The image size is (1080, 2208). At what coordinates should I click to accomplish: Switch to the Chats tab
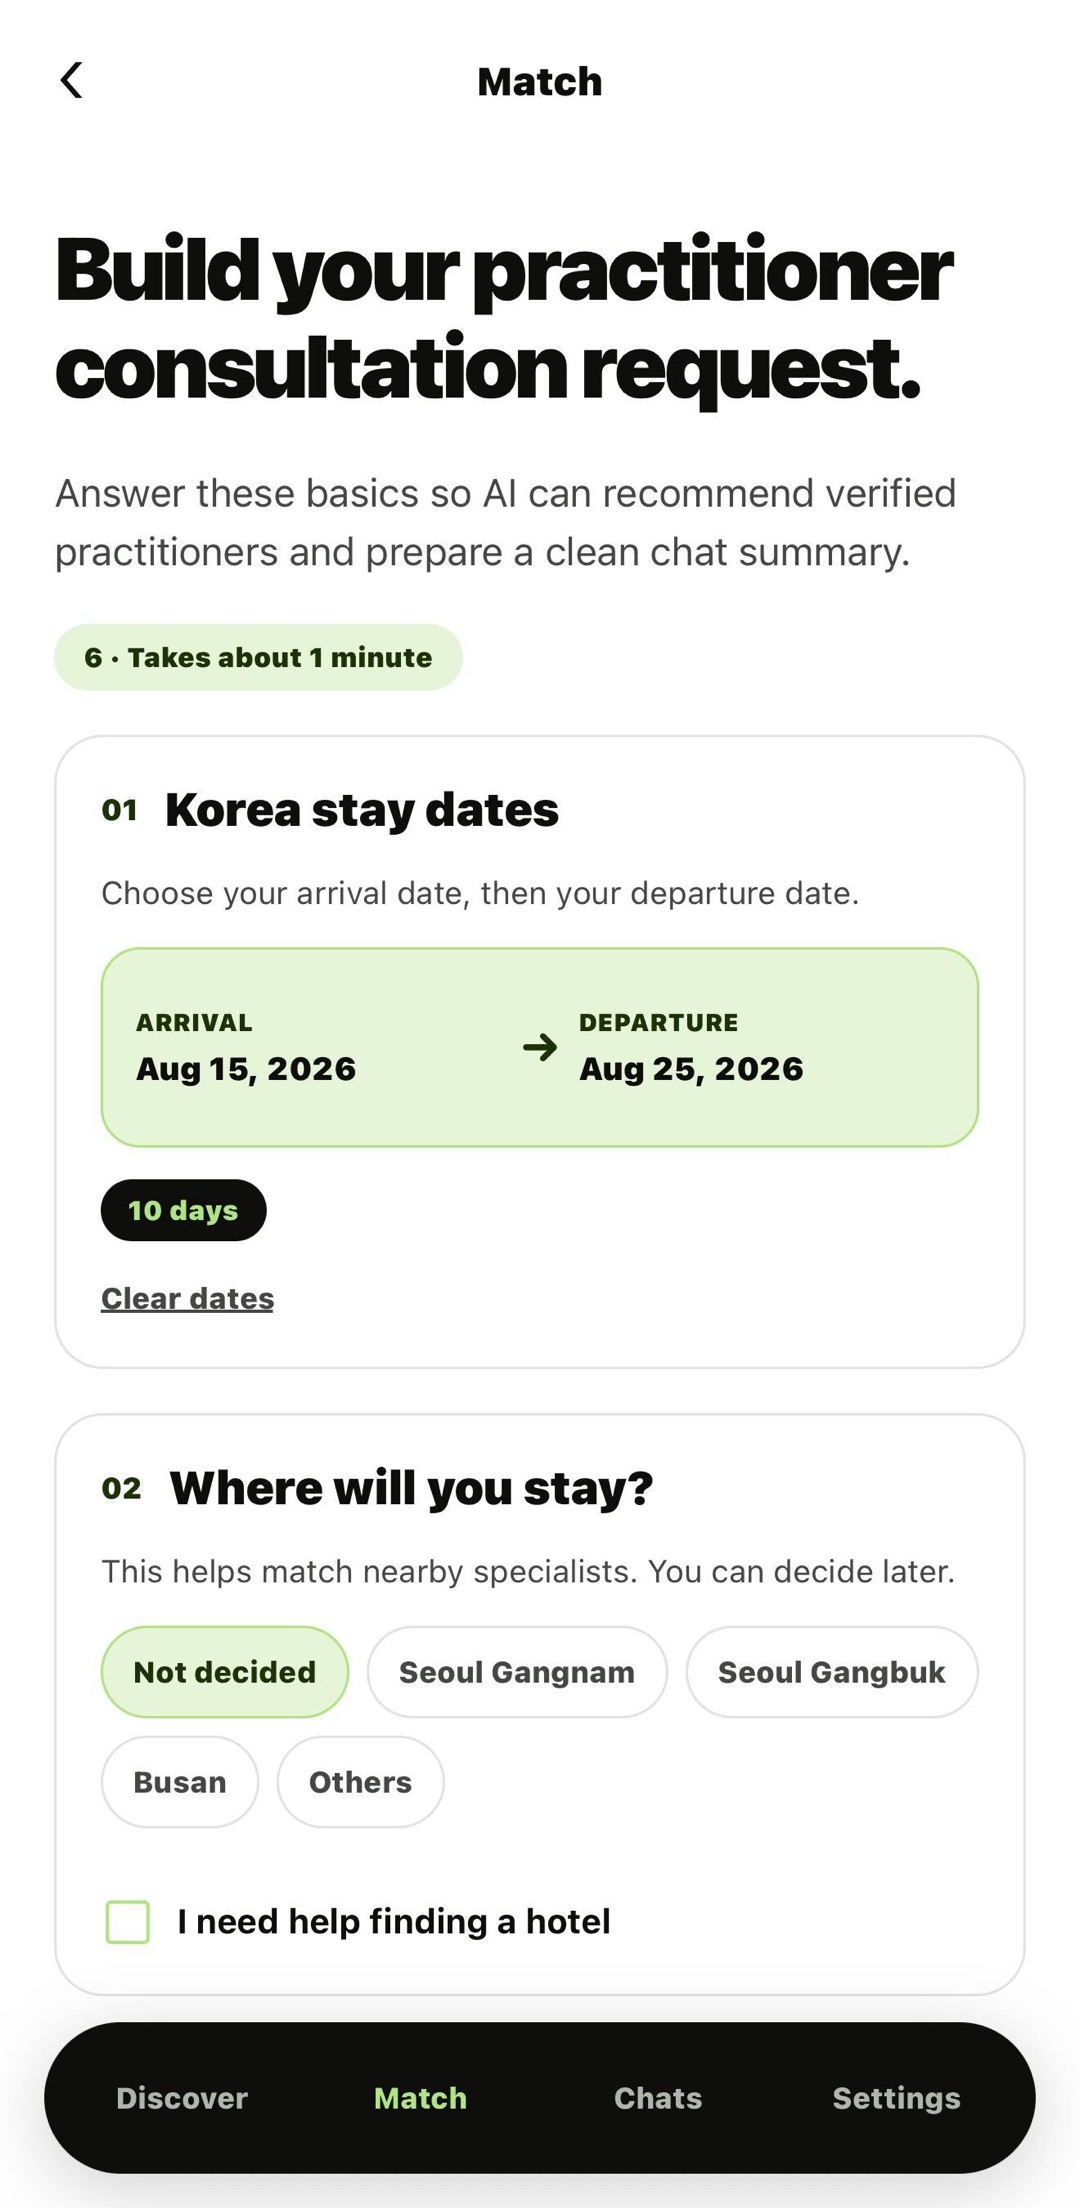(658, 2097)
